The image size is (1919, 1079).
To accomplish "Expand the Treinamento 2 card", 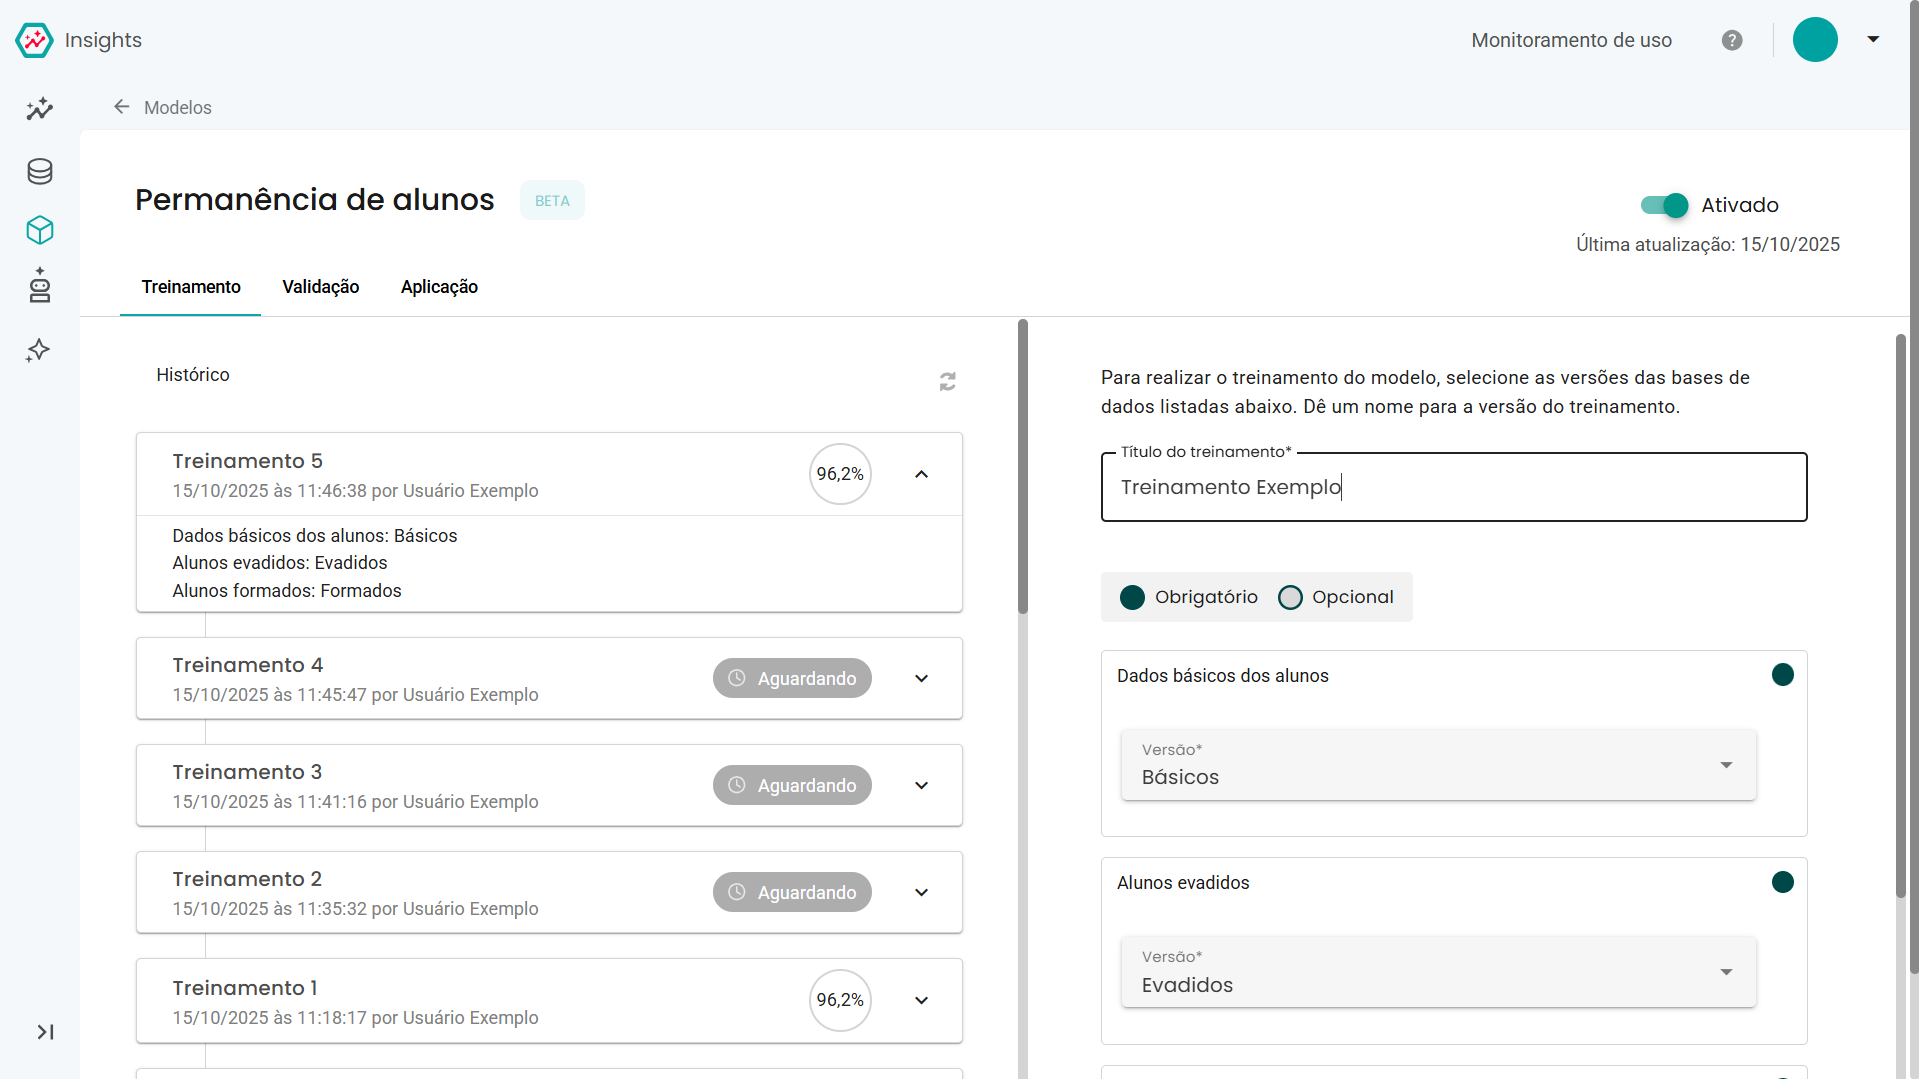I will (921, 892).
